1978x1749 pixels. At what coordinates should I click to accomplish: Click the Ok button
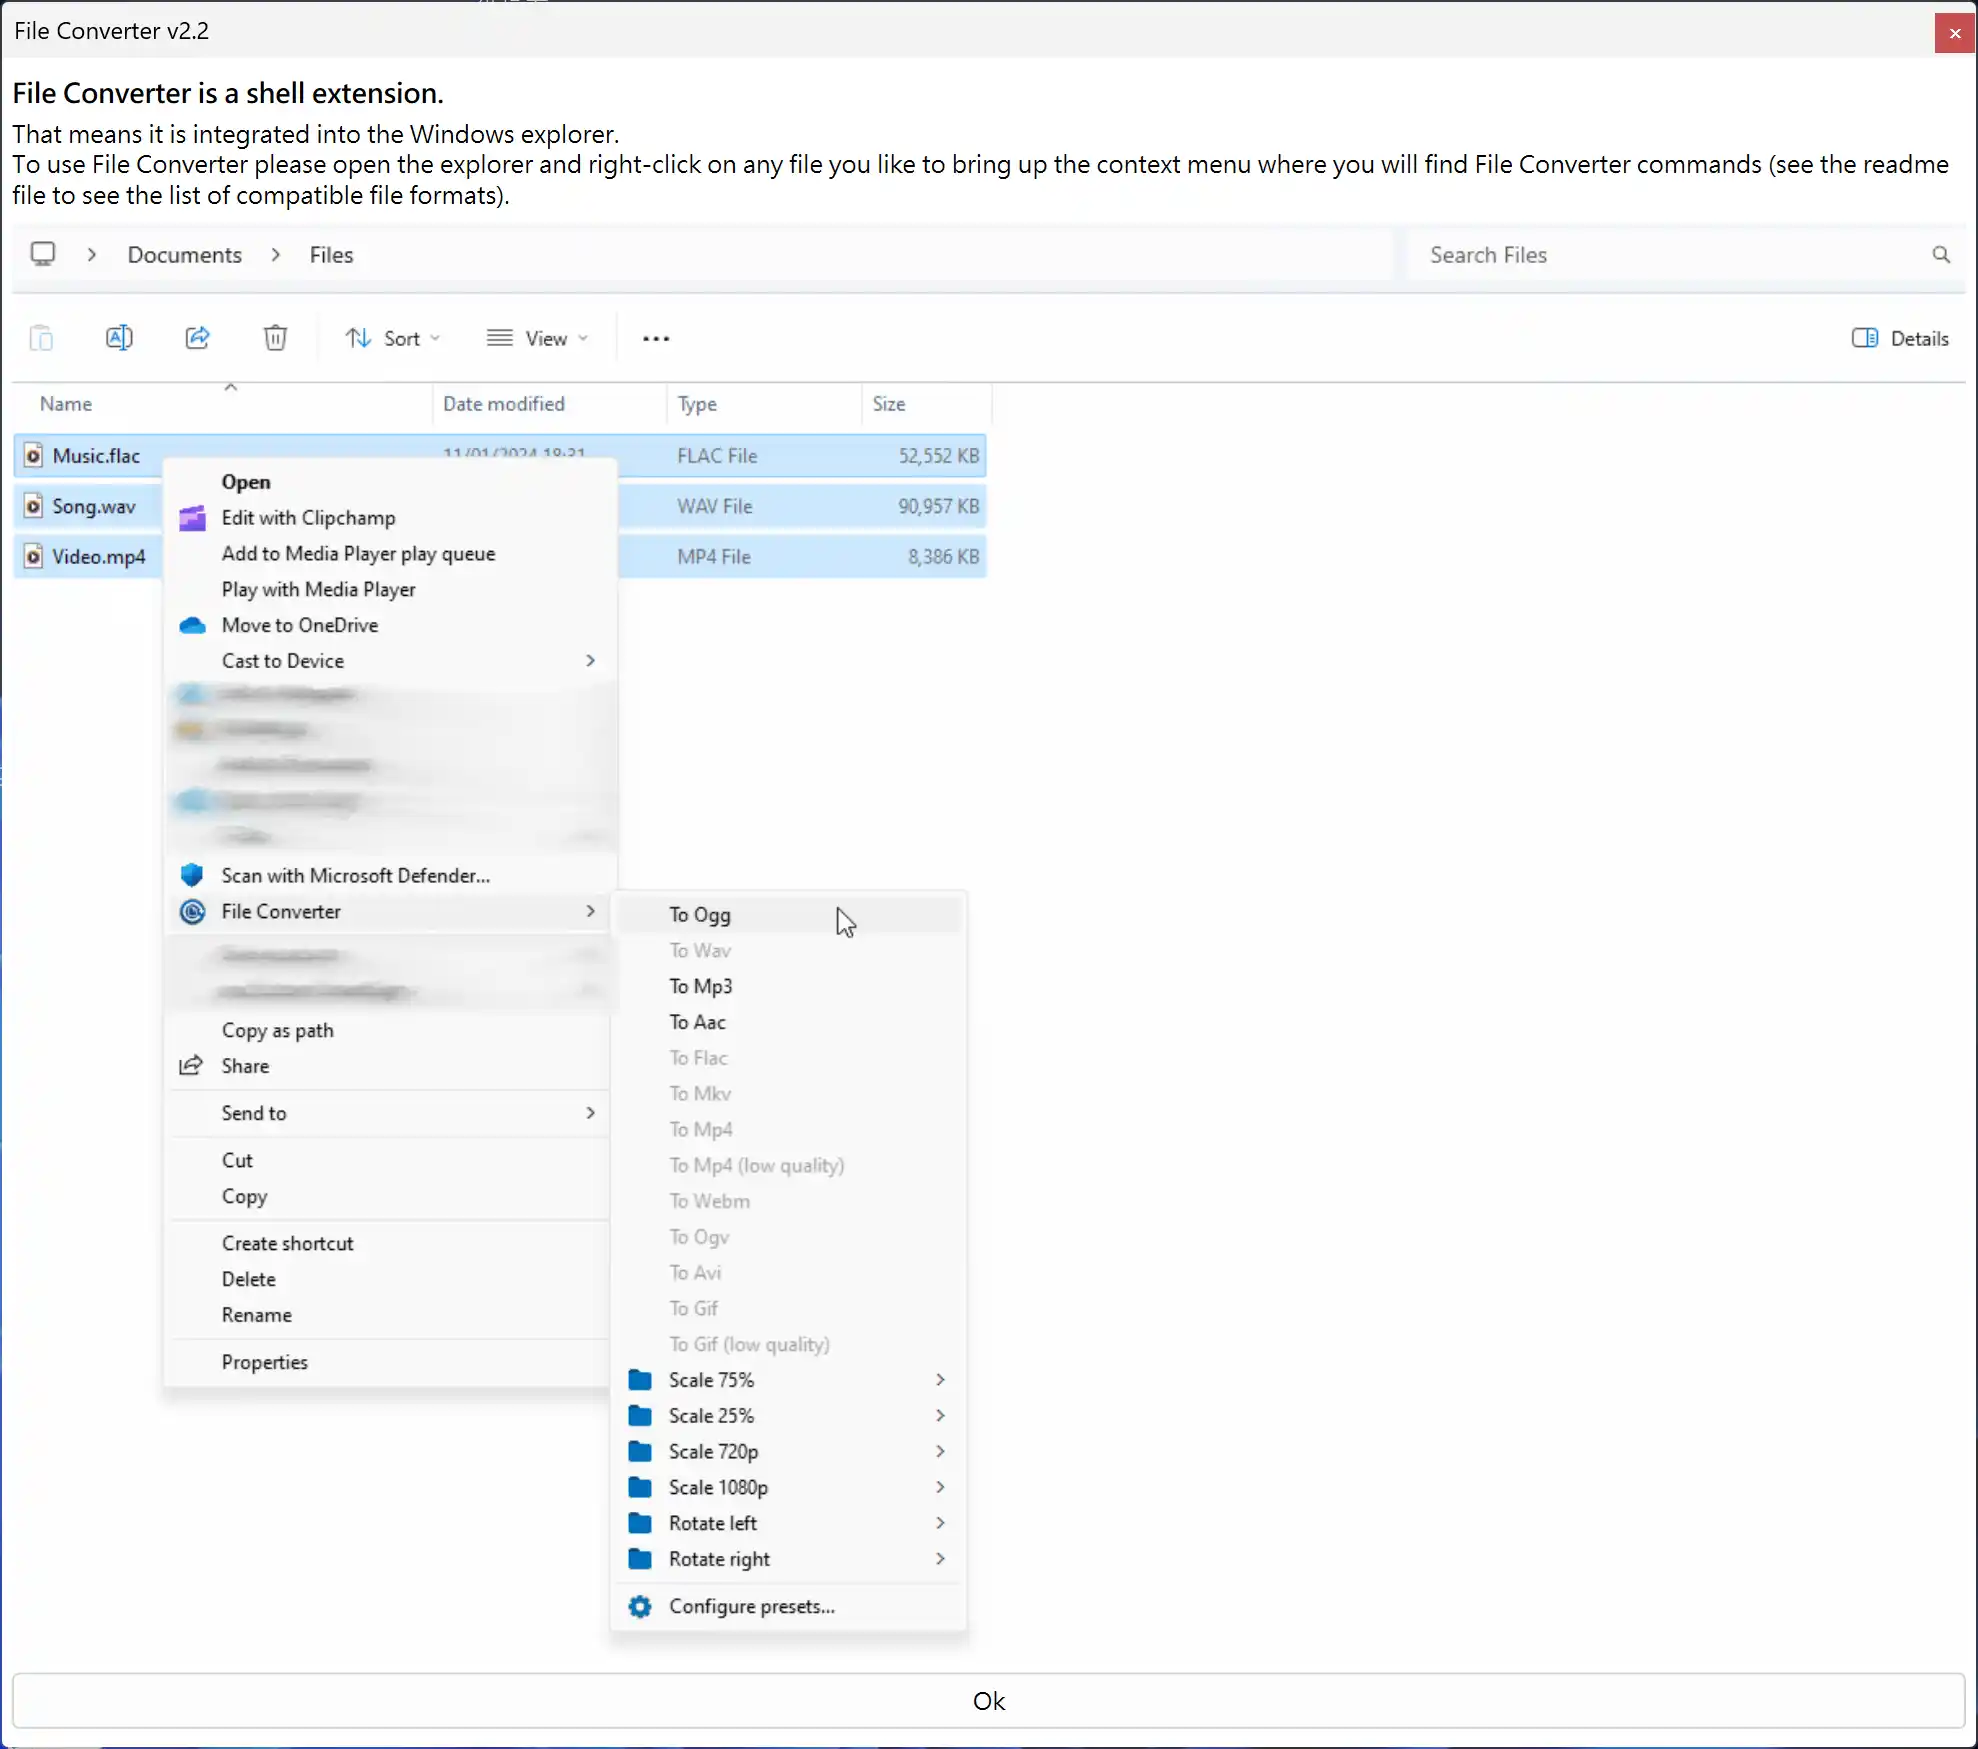pyautogui.click(x=989, y=1701)
